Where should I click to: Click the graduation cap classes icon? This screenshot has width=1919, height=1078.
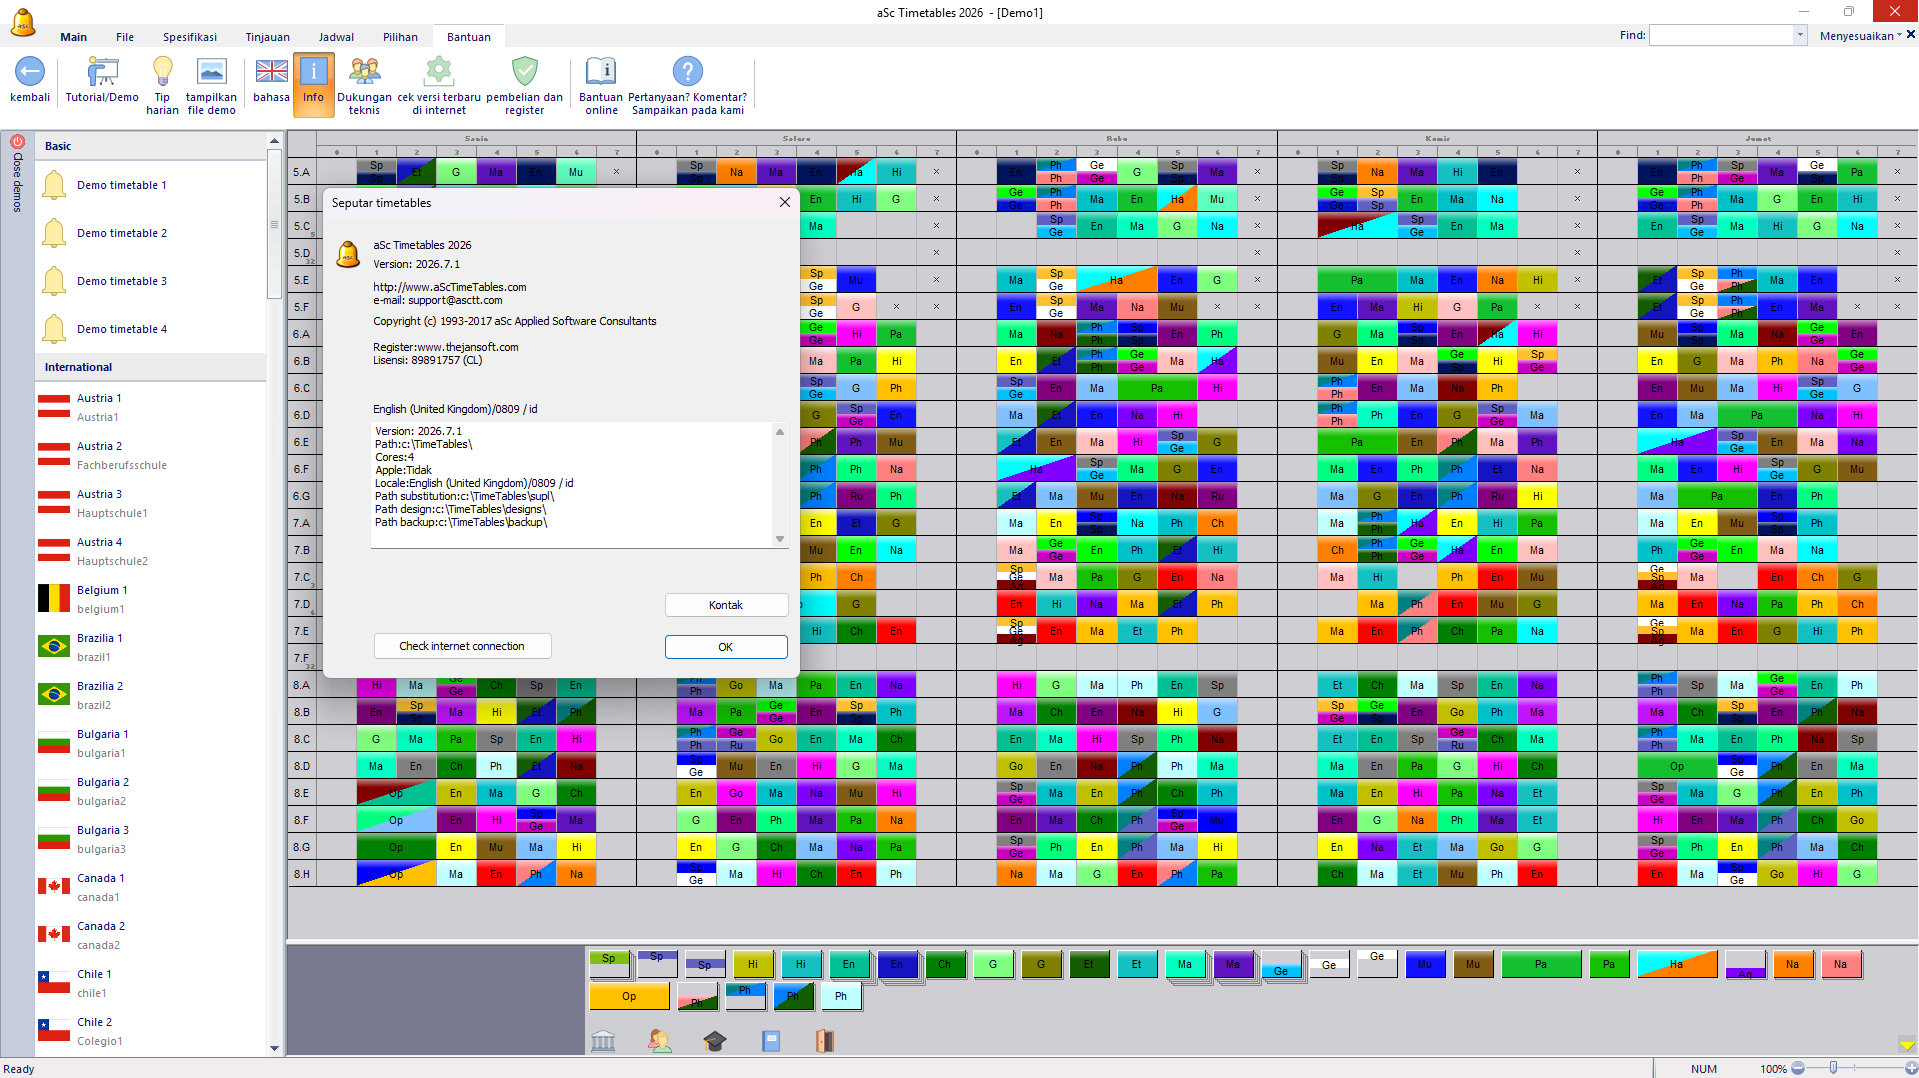714,1041
